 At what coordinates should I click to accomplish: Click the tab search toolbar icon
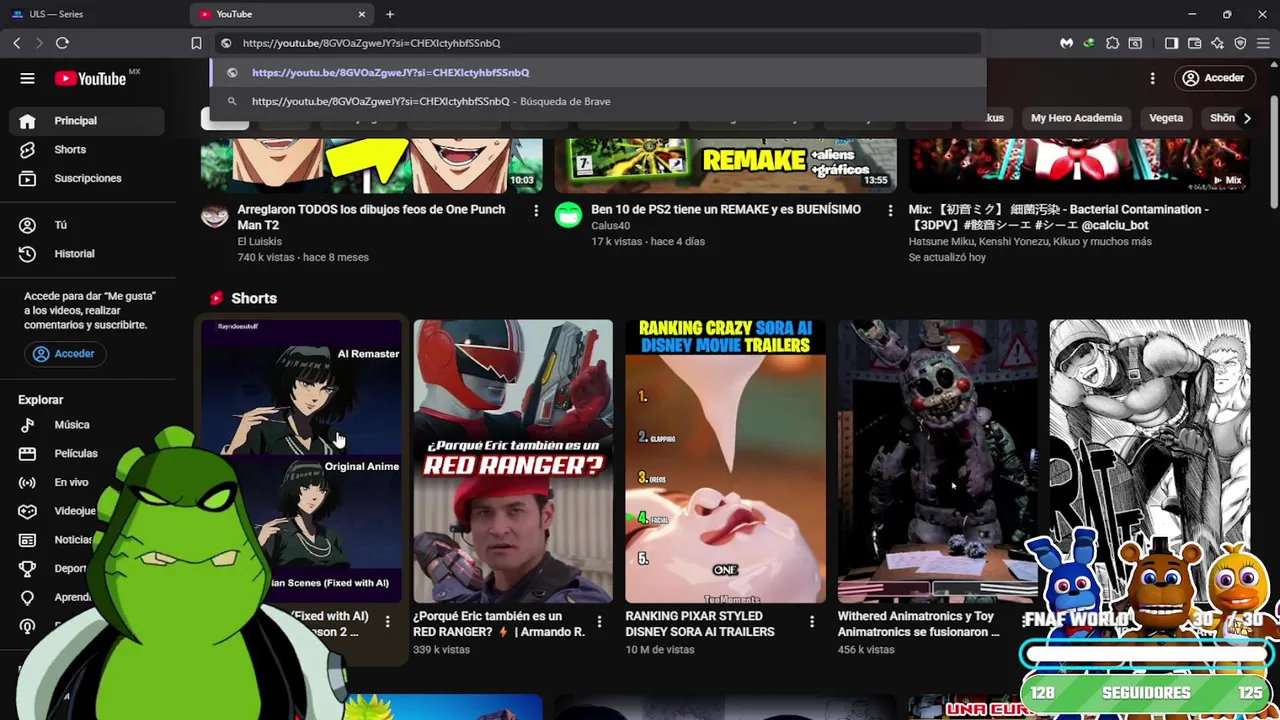(1135, 43)
